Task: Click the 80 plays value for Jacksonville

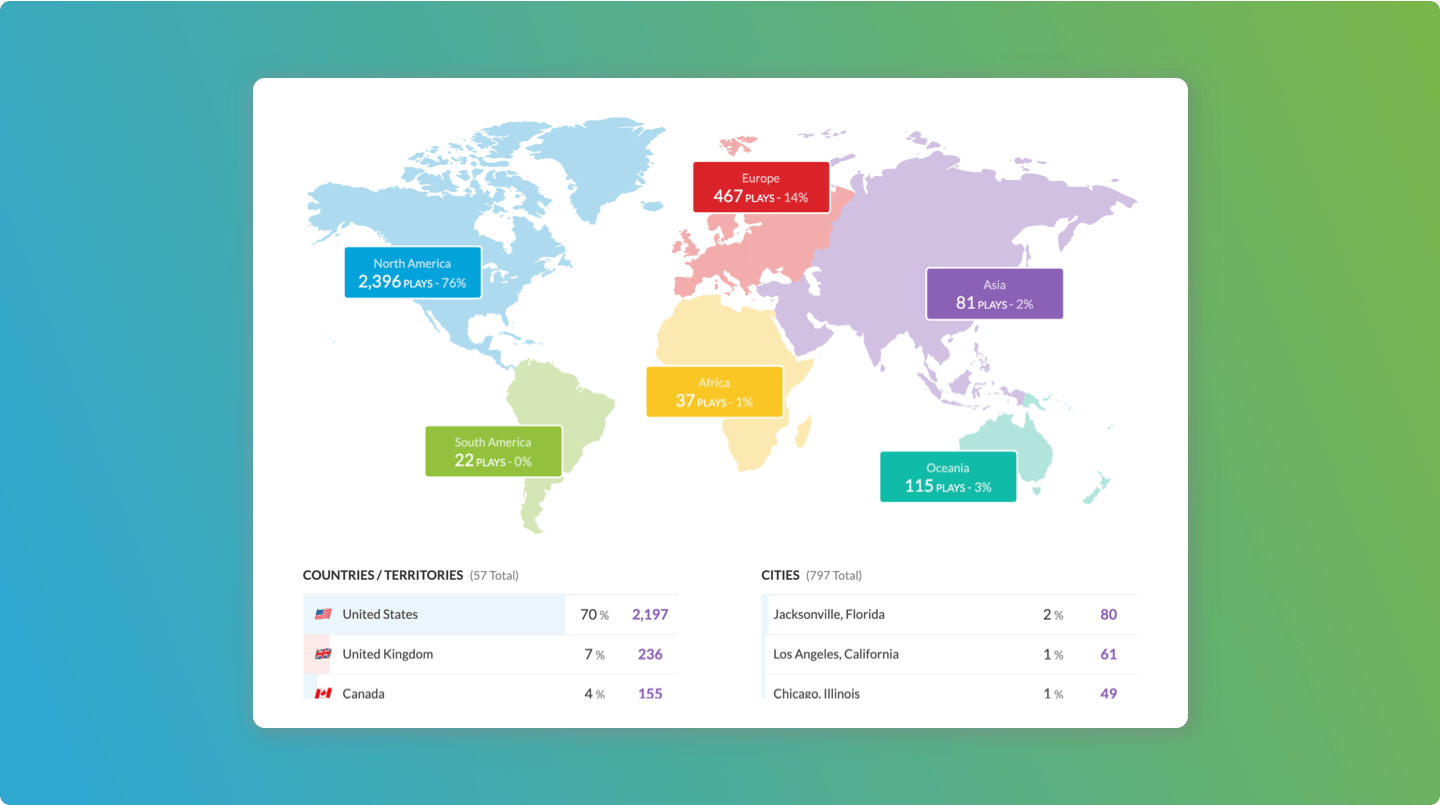Action: 1108,614
